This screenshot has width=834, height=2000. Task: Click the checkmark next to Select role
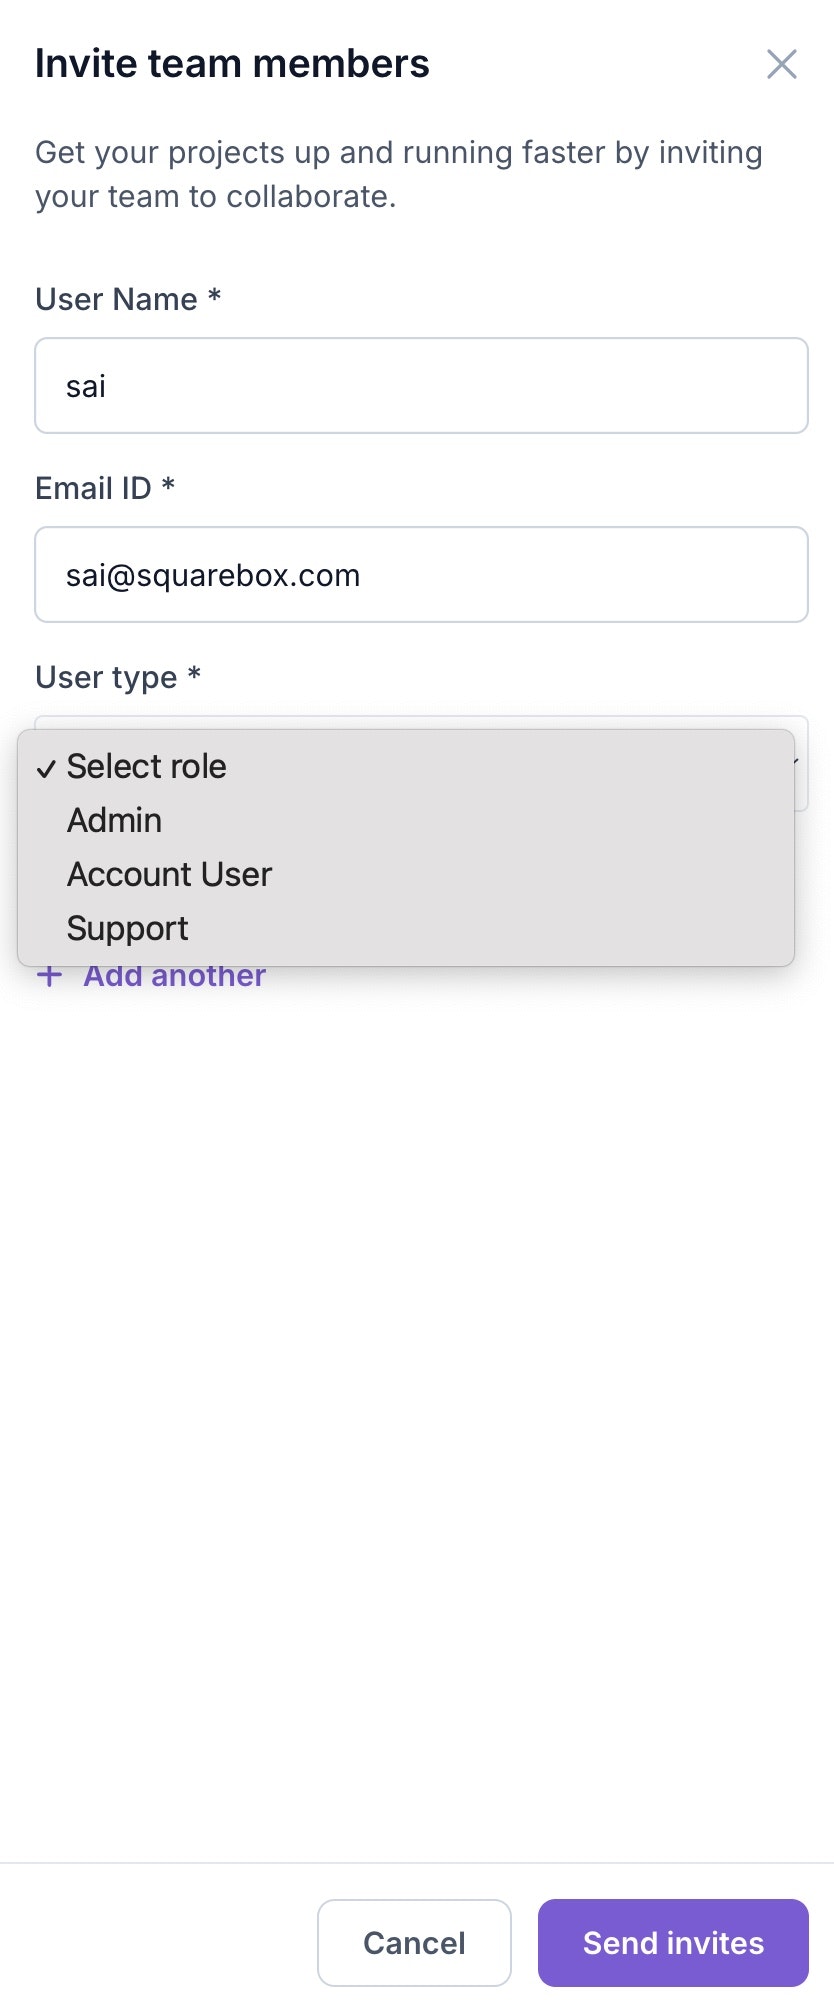point(46,768)
